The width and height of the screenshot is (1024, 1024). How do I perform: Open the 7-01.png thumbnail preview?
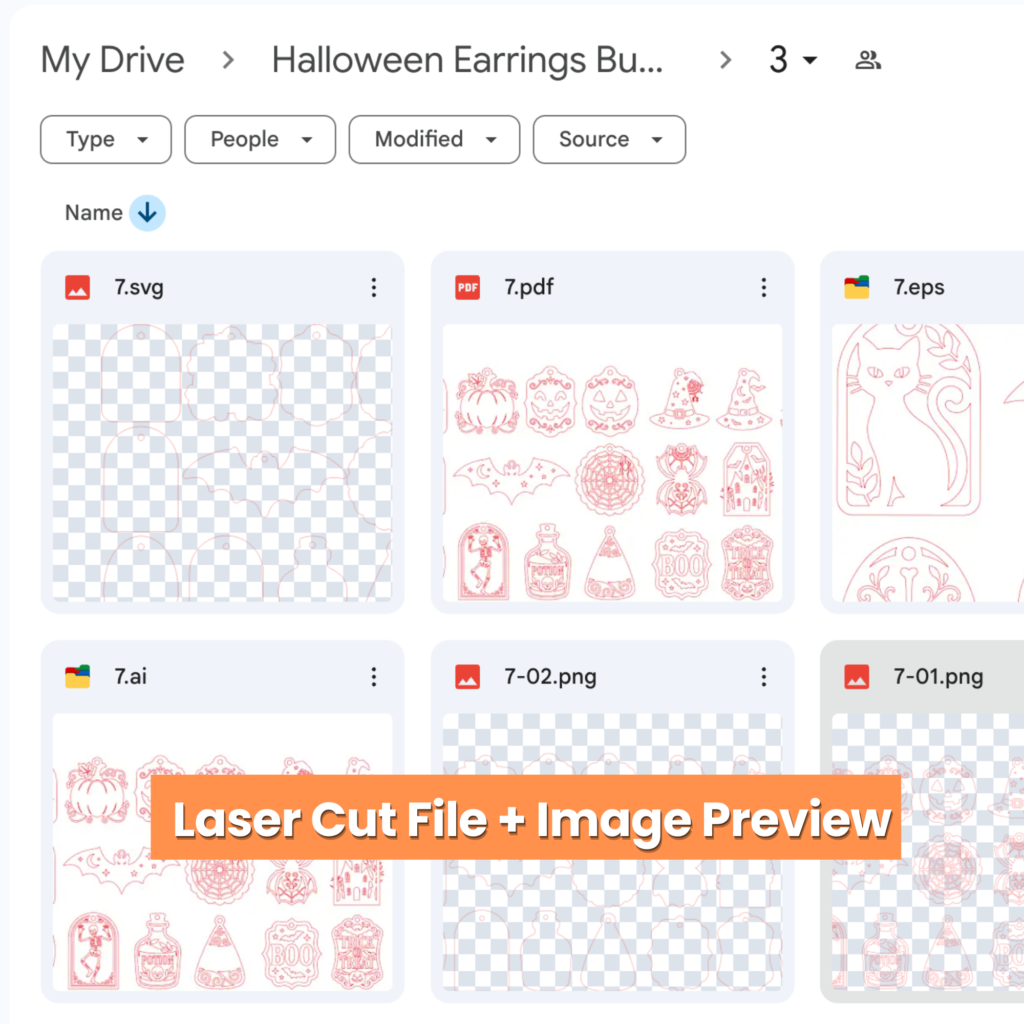(928, 852)
